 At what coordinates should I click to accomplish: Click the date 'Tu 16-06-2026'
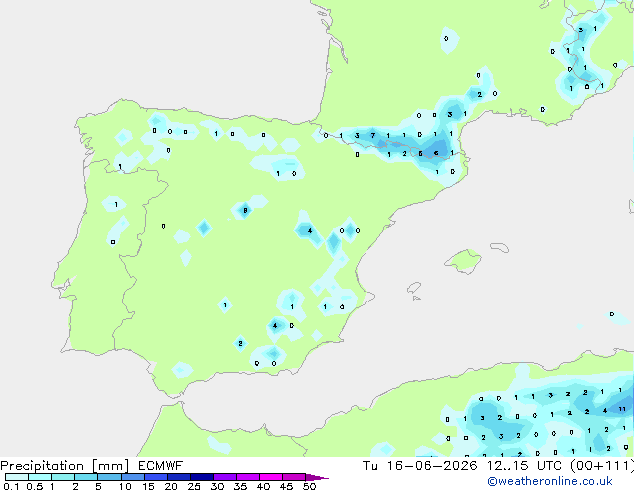point(420,466)
